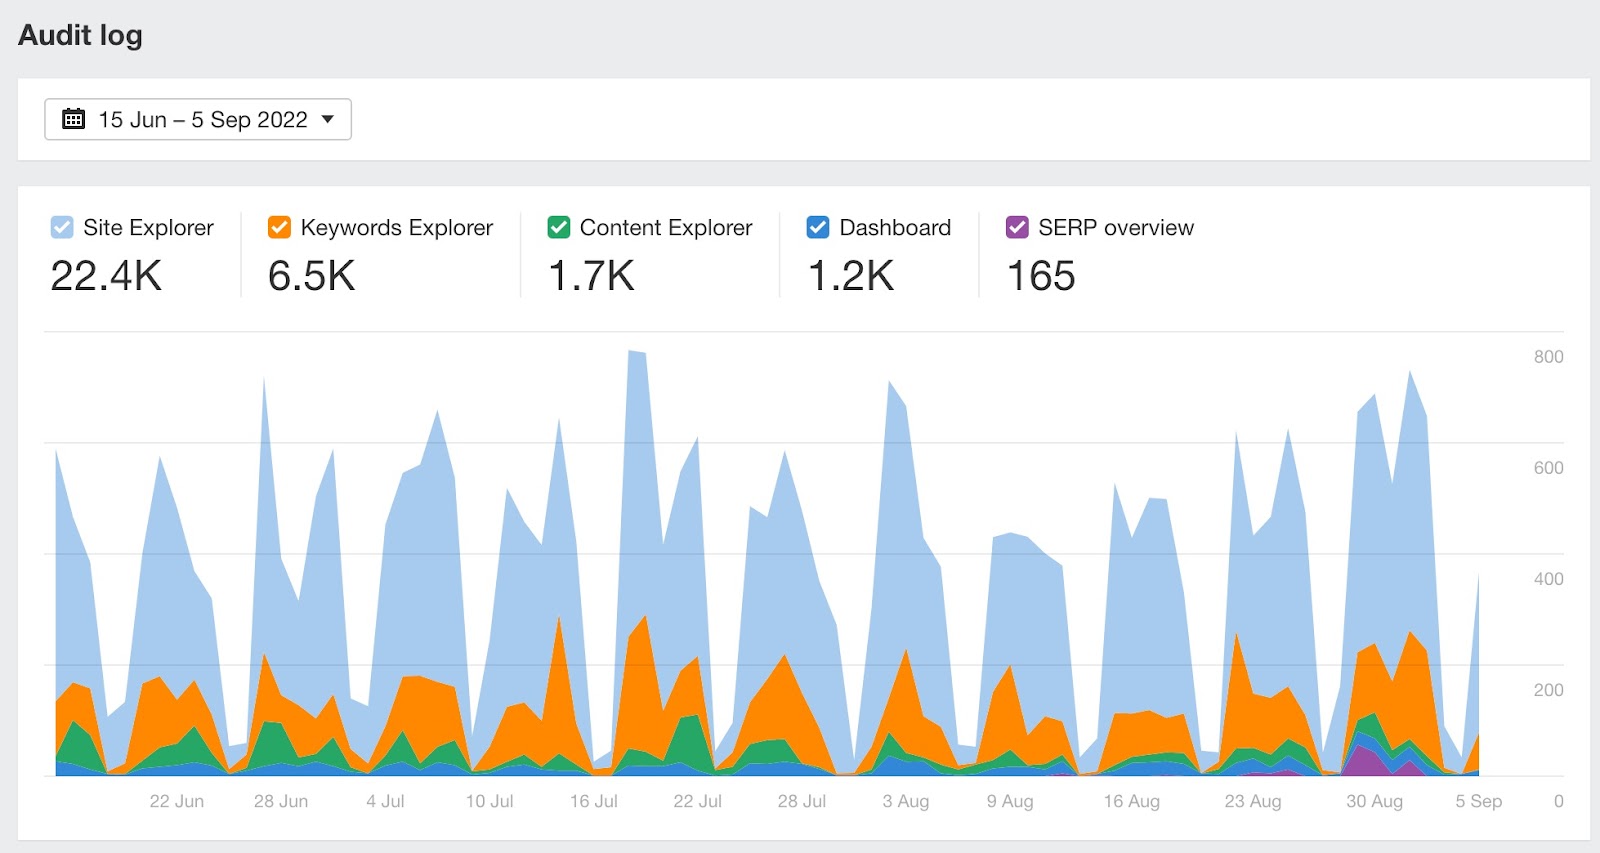Click the calendar icon in date selector

74,119
